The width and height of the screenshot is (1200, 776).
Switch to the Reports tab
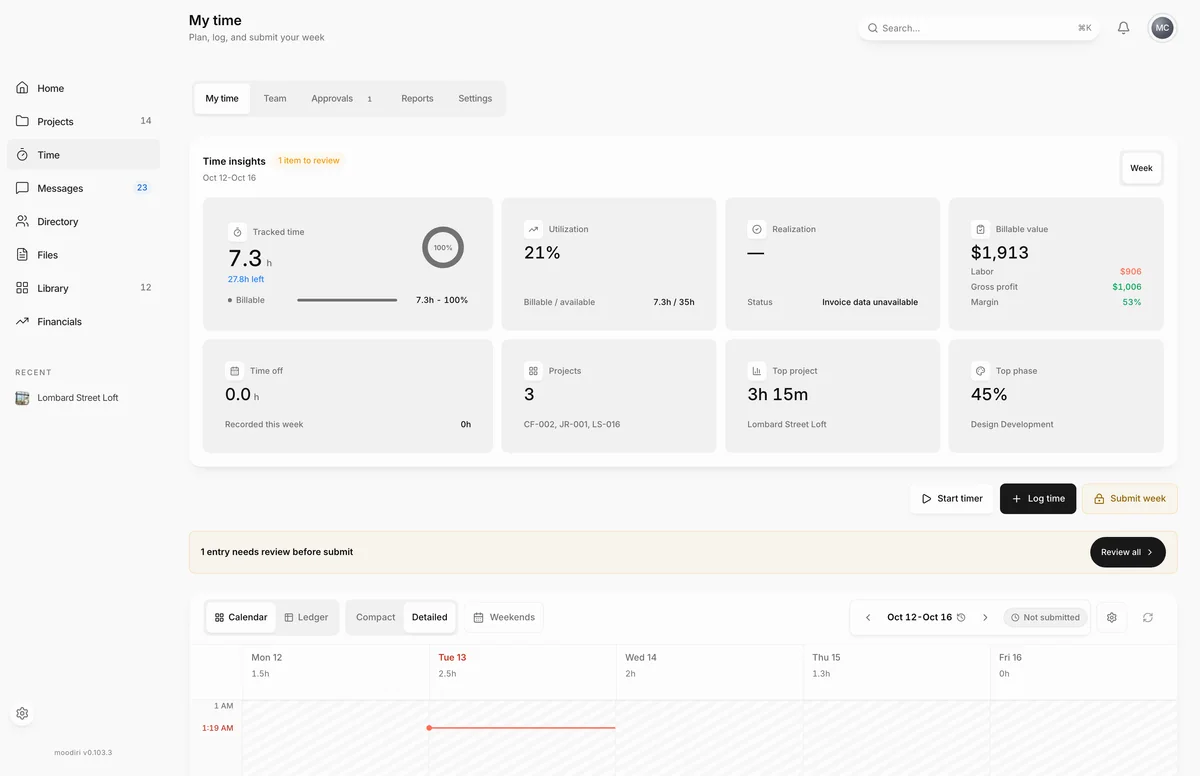coord(417,99)
